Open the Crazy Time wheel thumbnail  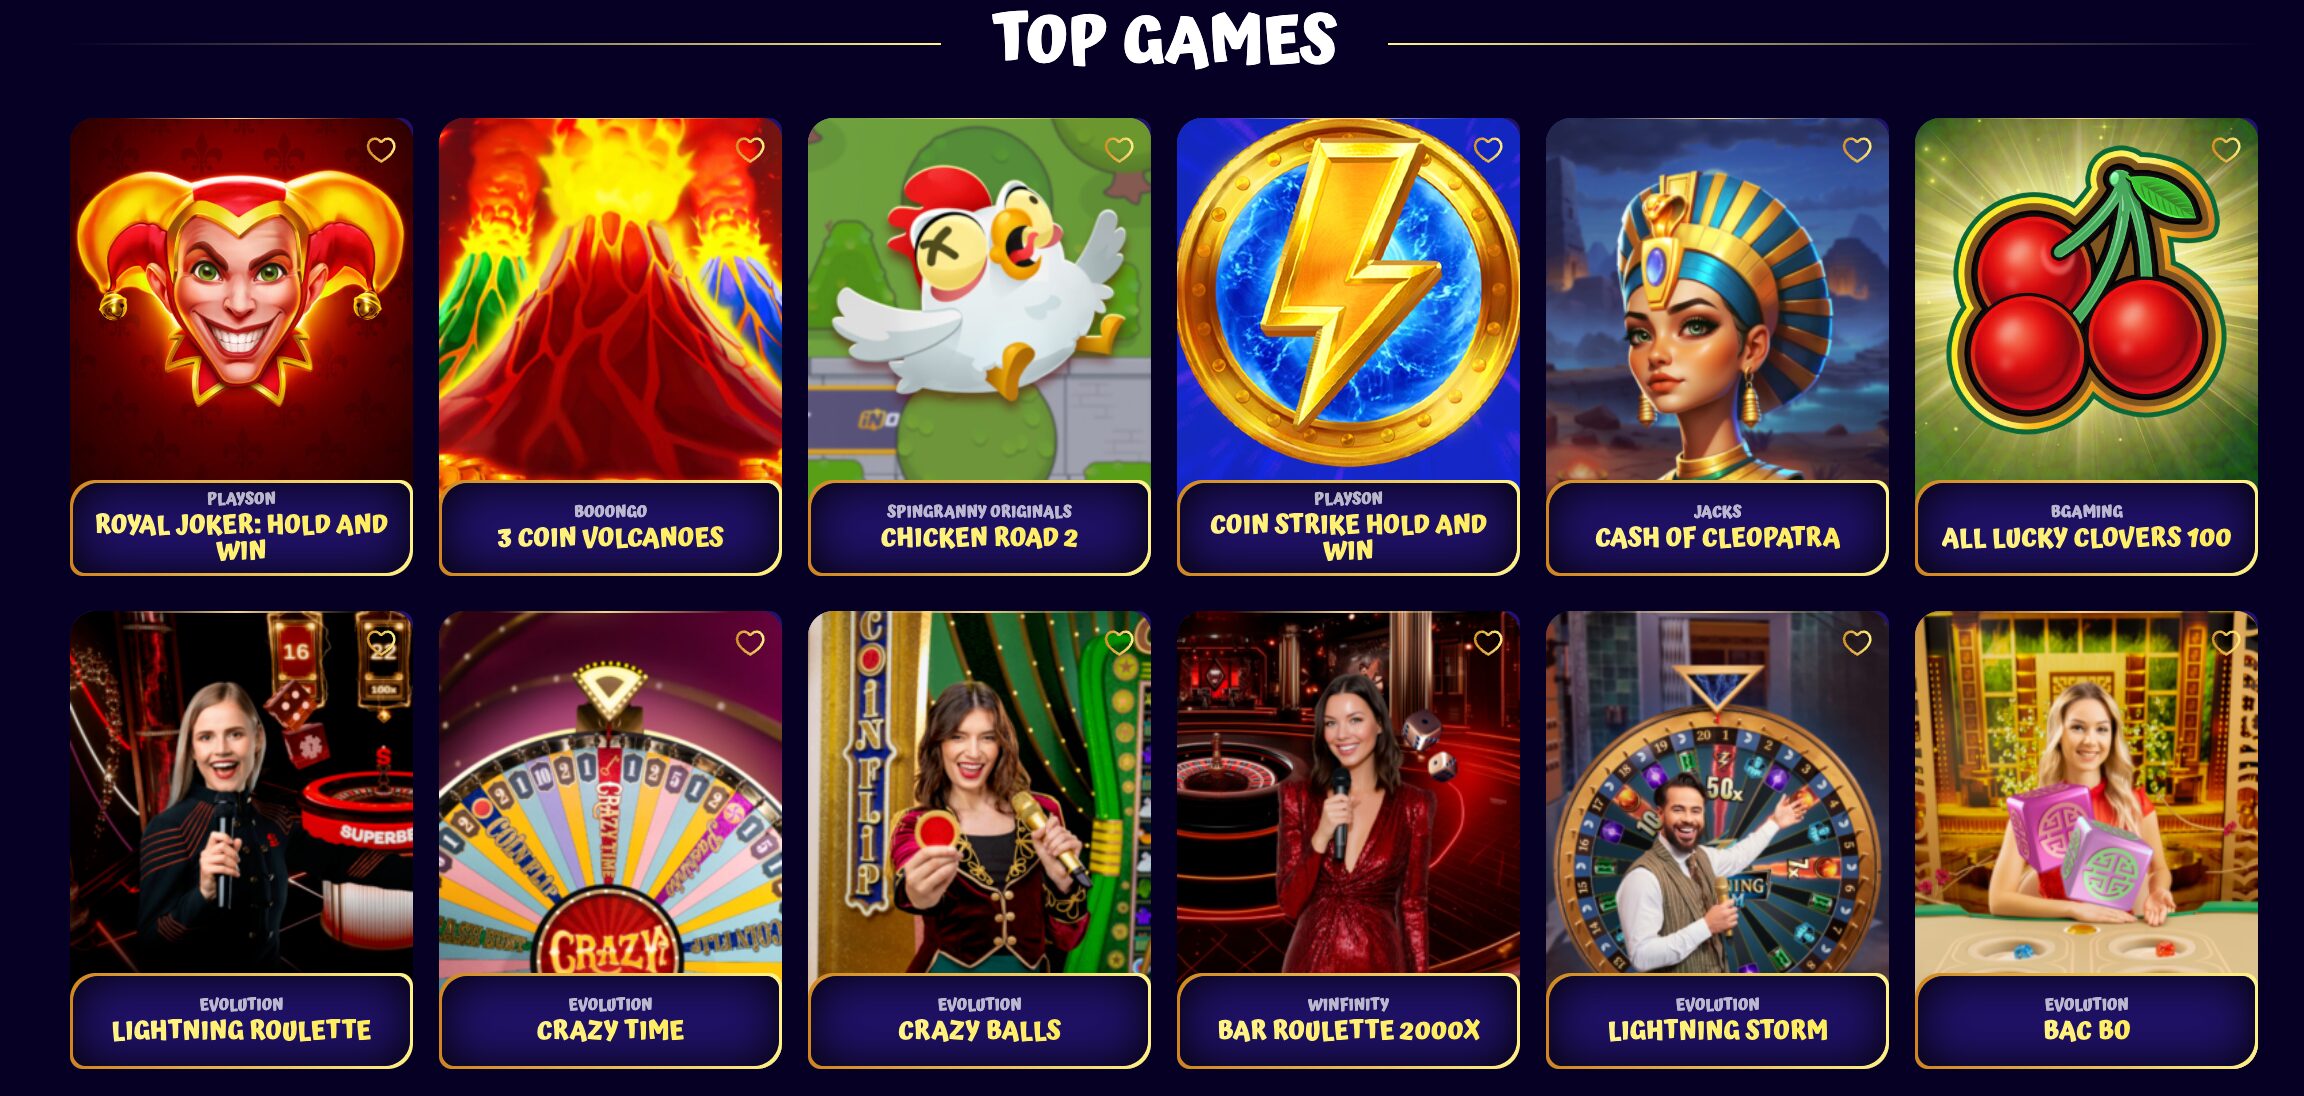[x=610, y=793]
